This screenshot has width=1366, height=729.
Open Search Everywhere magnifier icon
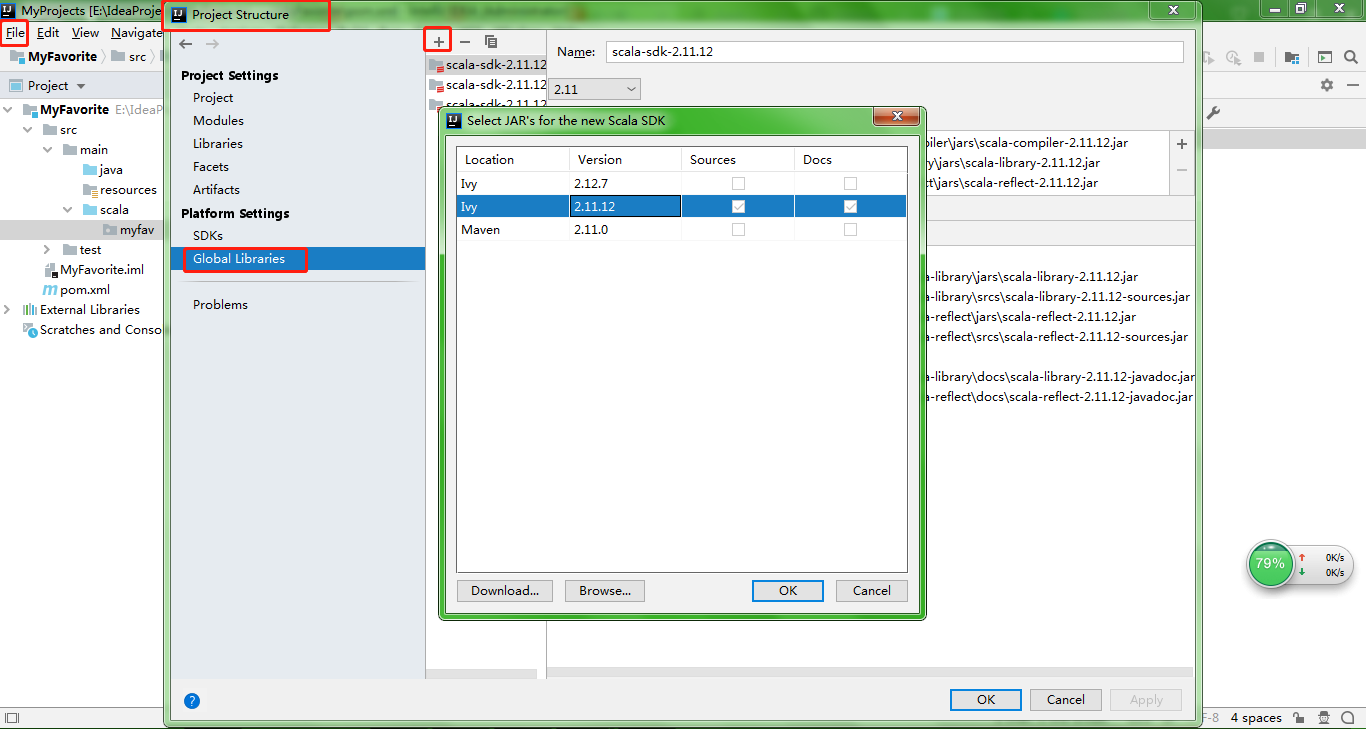pos(1351,58)
